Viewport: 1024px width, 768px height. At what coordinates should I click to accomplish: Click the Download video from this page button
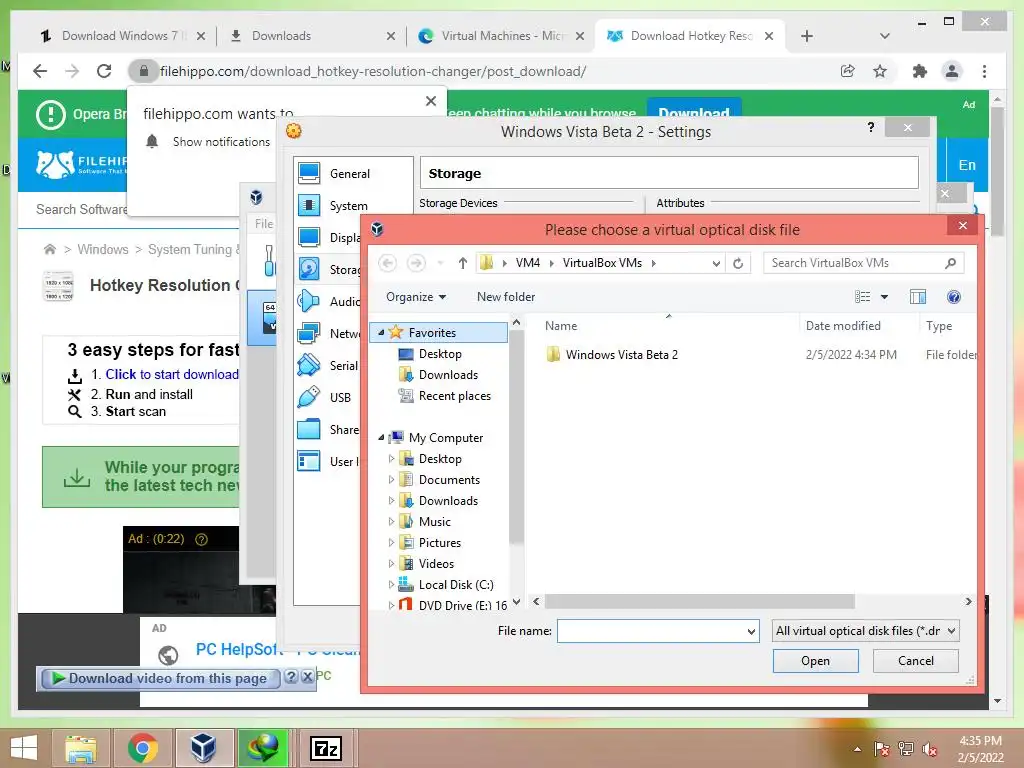[x=160, y=679]
